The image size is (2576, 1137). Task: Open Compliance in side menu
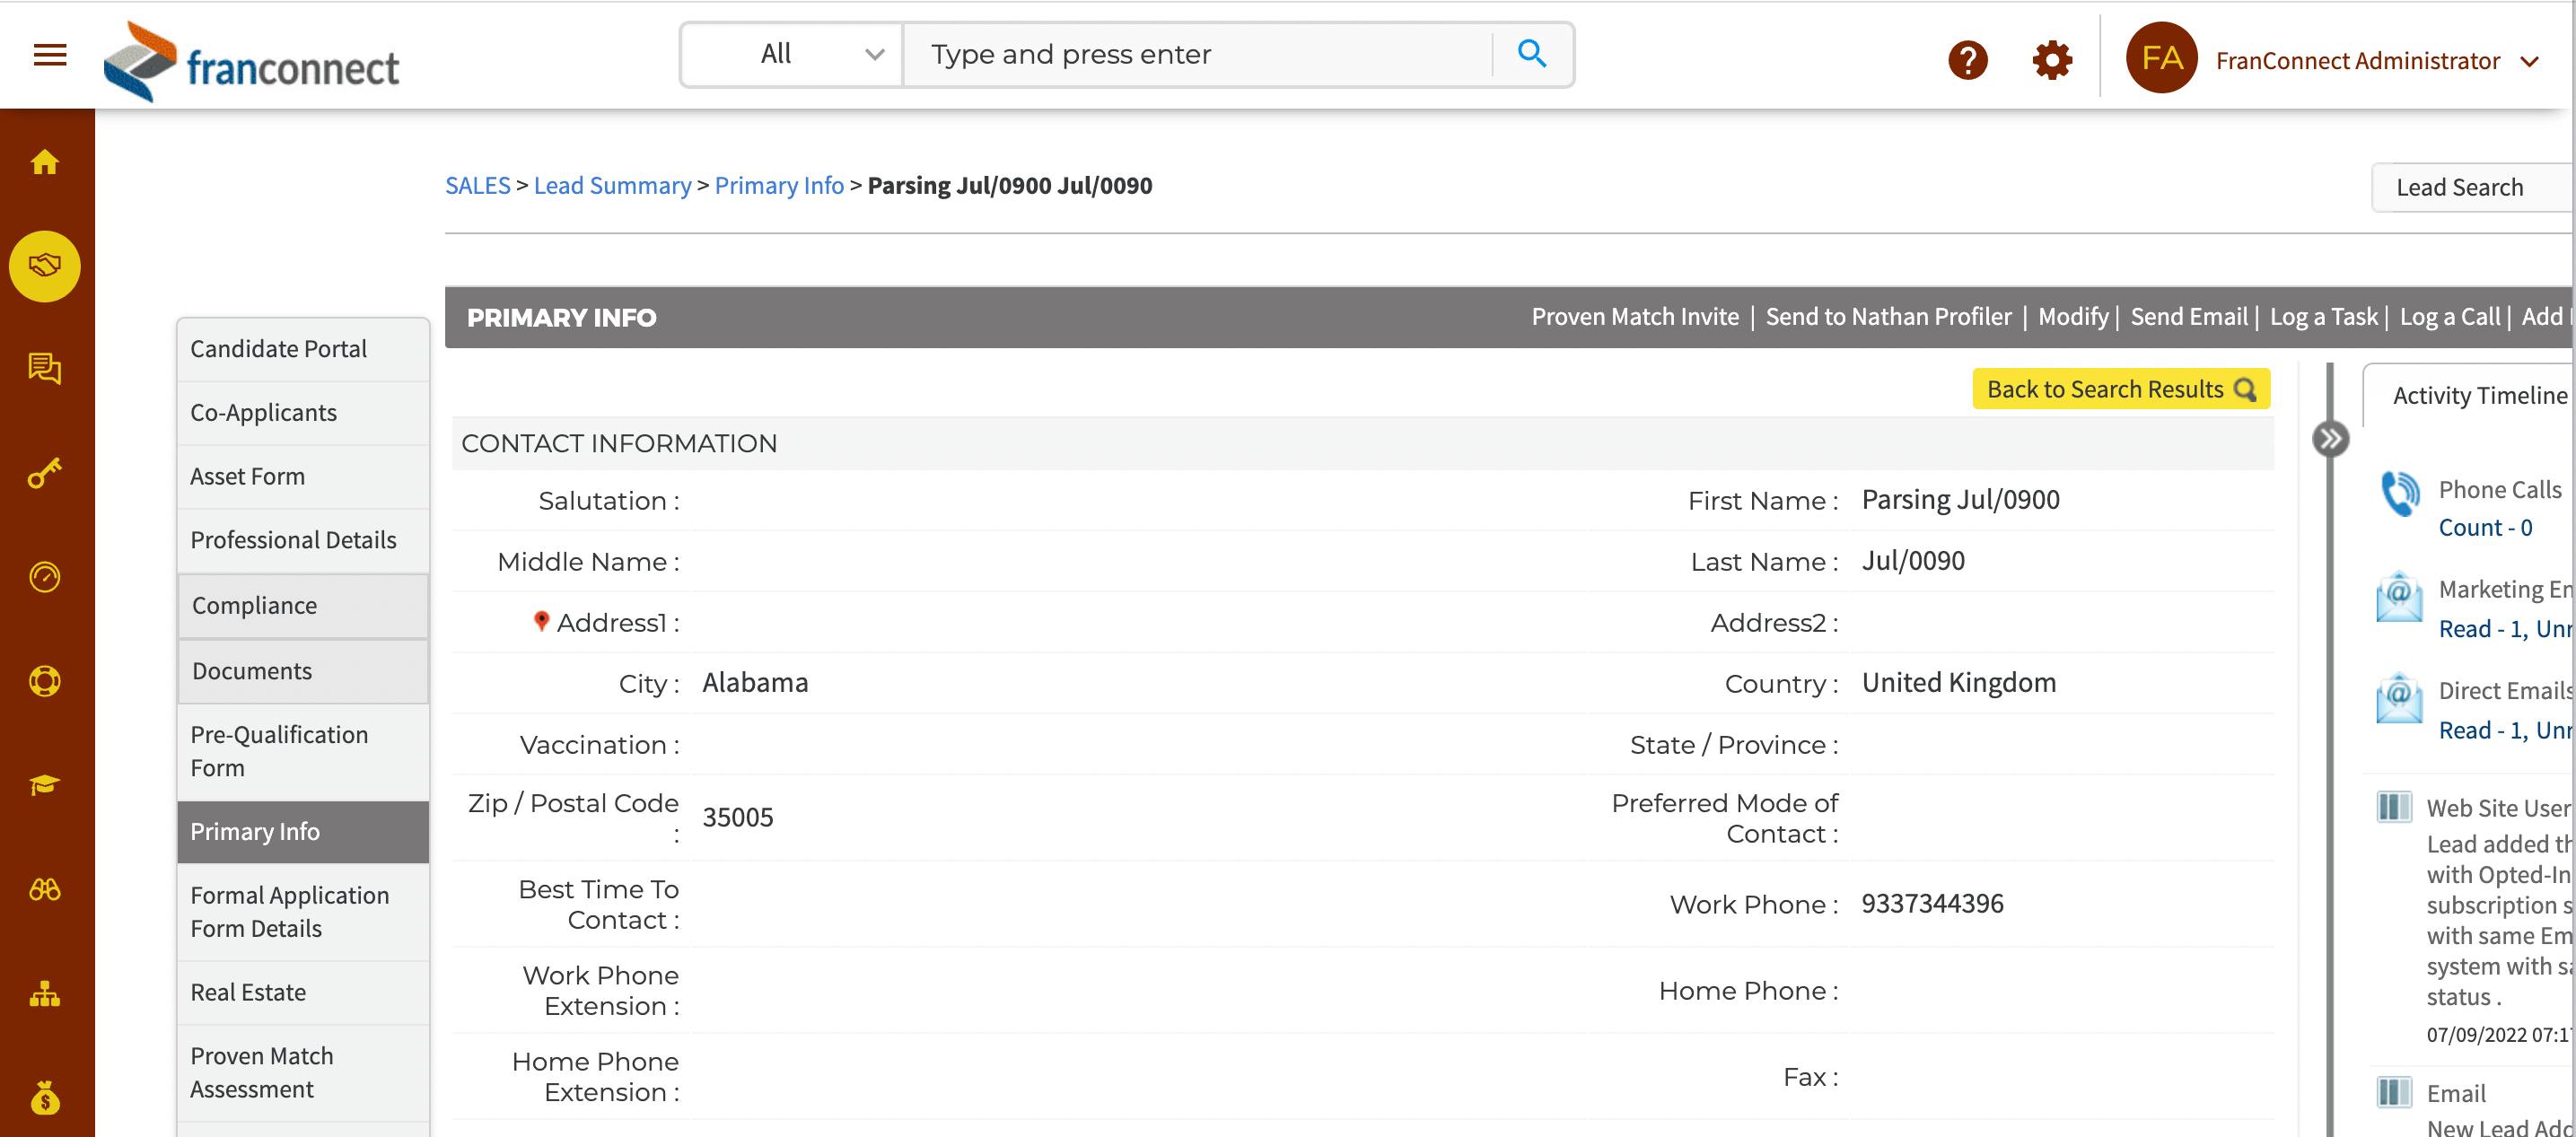pyautogui.click(x=303, y=606)
